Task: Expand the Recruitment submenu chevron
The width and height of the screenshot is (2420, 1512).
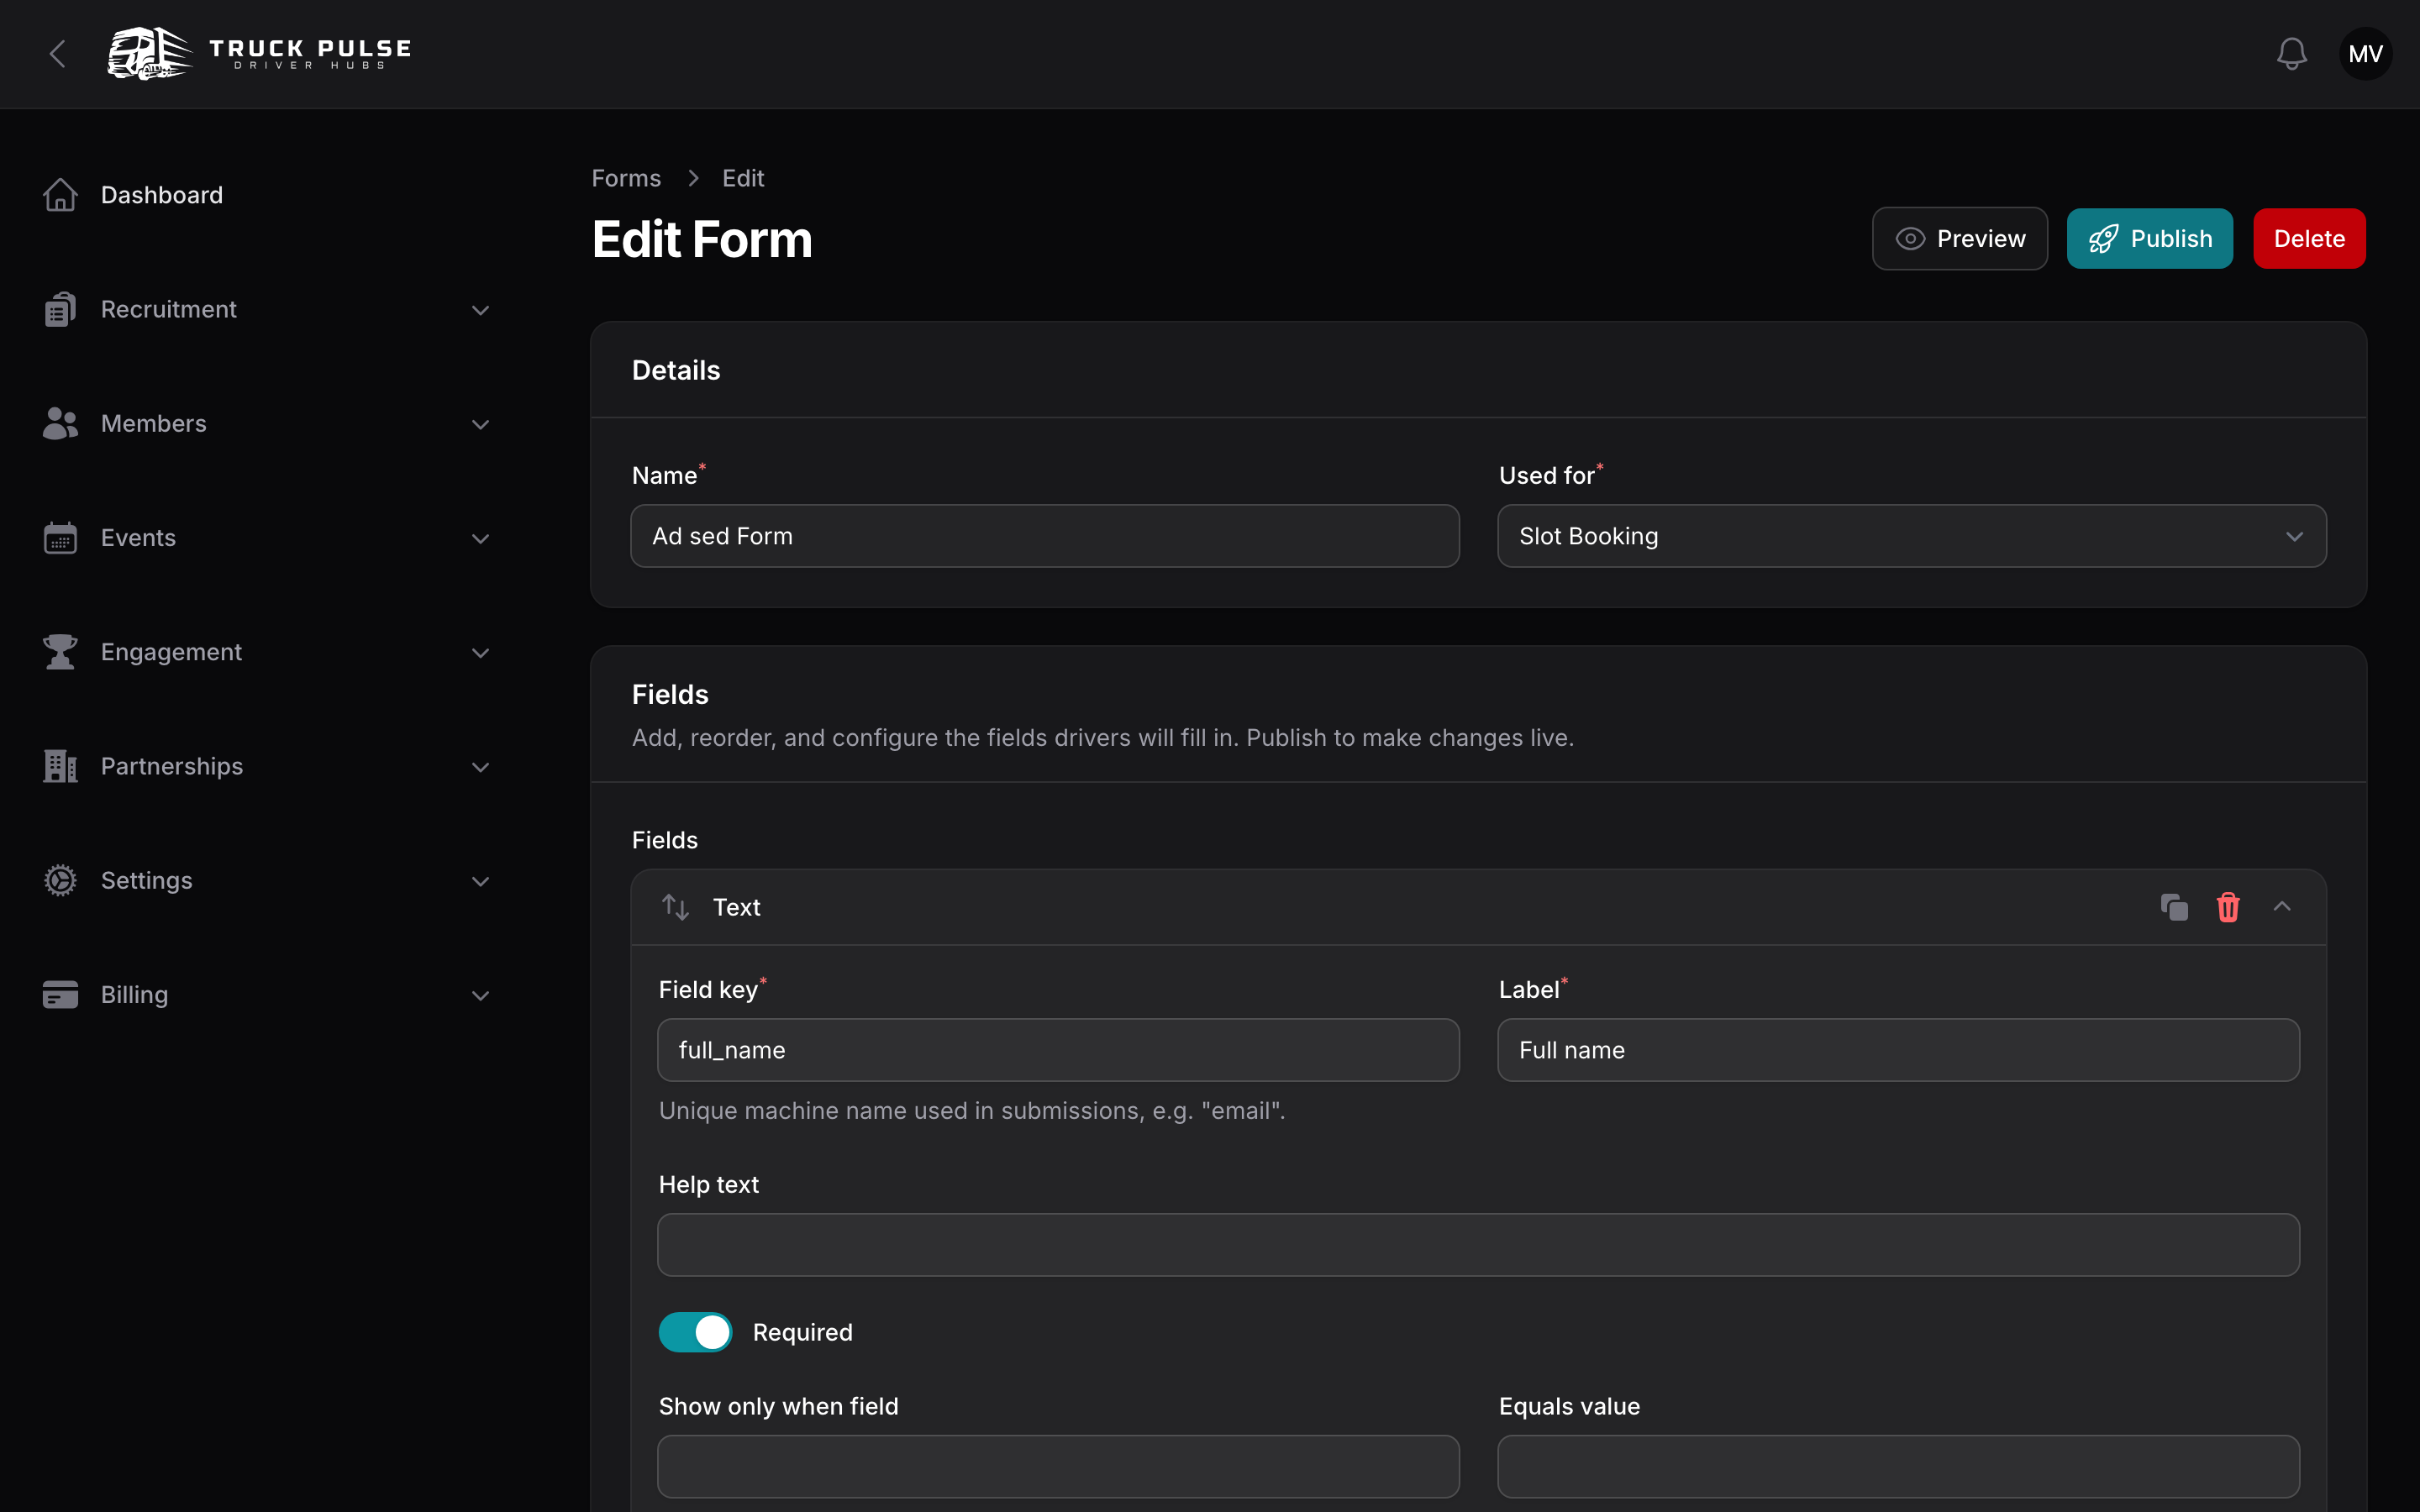Action: point(480,310)
